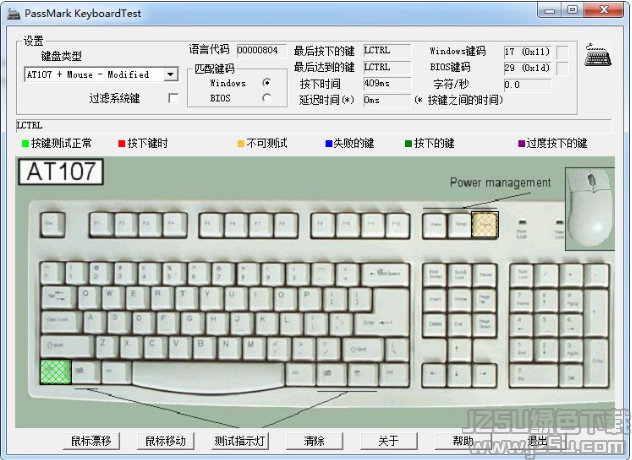Click the F1 key on keyboard image
This screenshot has height=460, width=632.
click(101, 224)
